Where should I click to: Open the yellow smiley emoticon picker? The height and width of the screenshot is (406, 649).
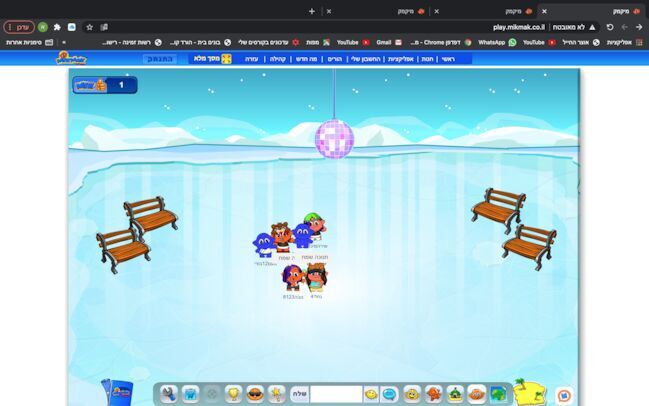click(371, 394)
